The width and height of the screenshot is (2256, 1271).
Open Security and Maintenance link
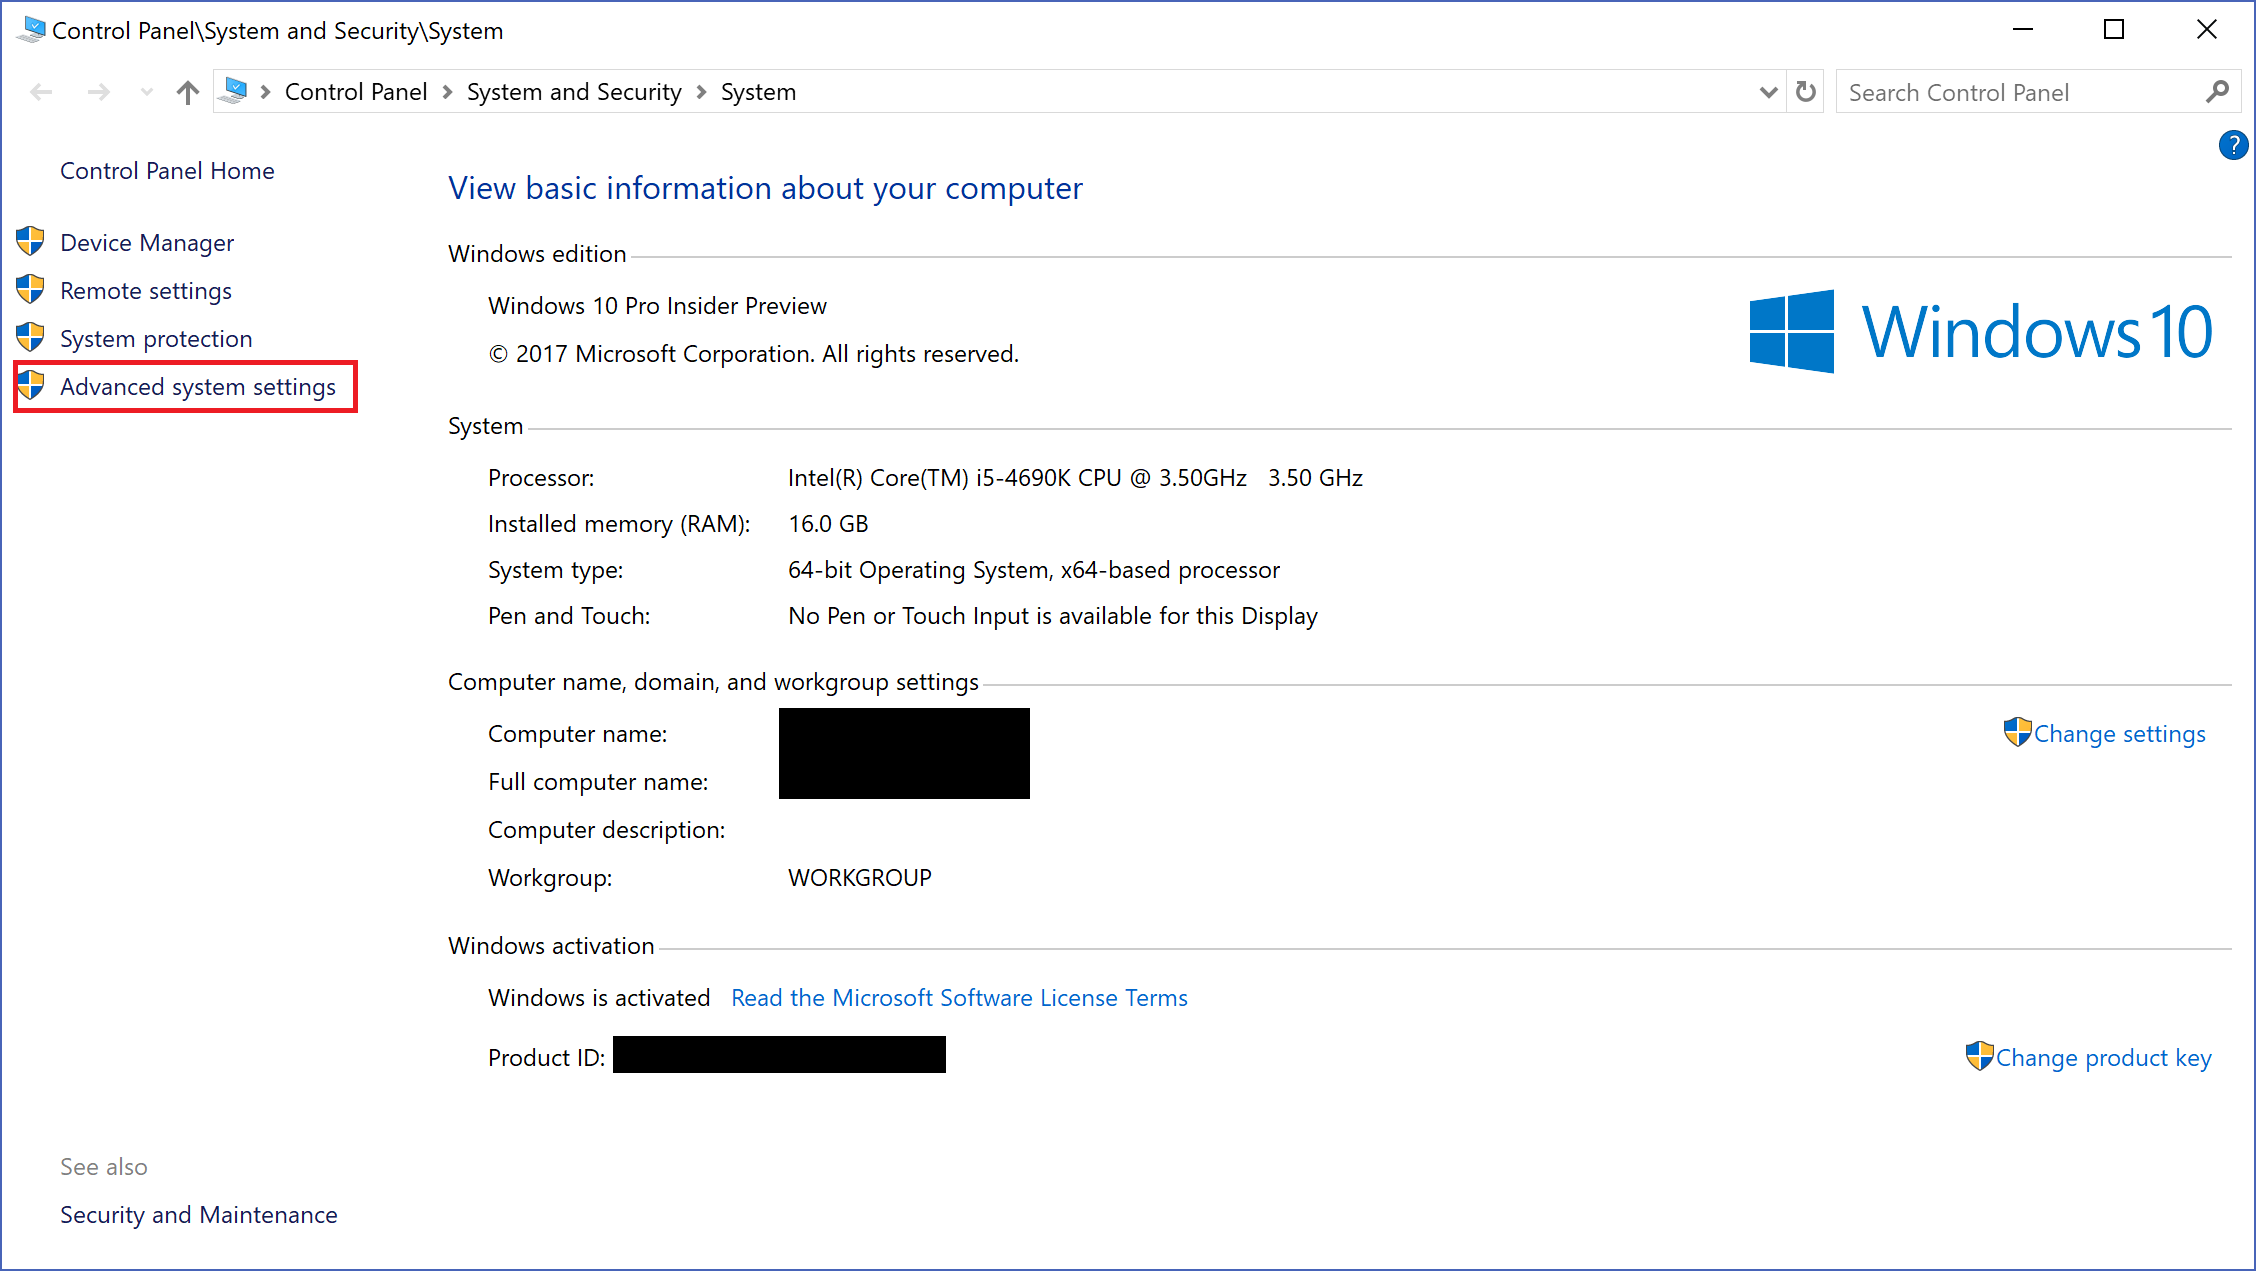pyautogui.click(x=198, y=1214)
